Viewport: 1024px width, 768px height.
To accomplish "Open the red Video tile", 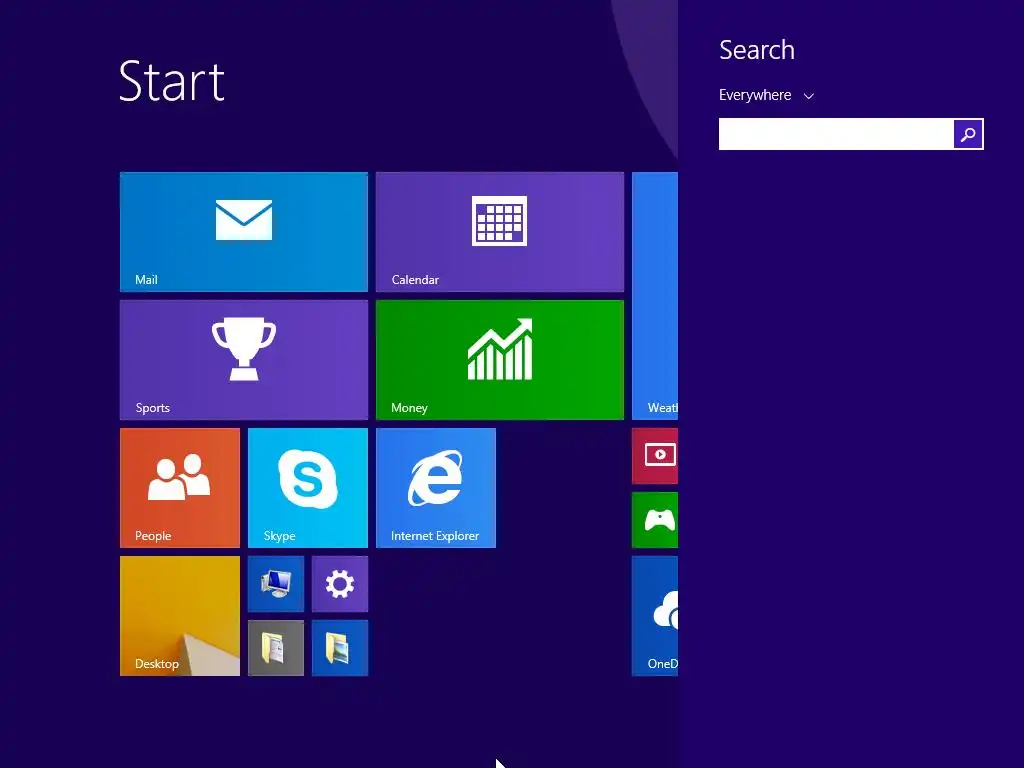I will pos(655,456).
